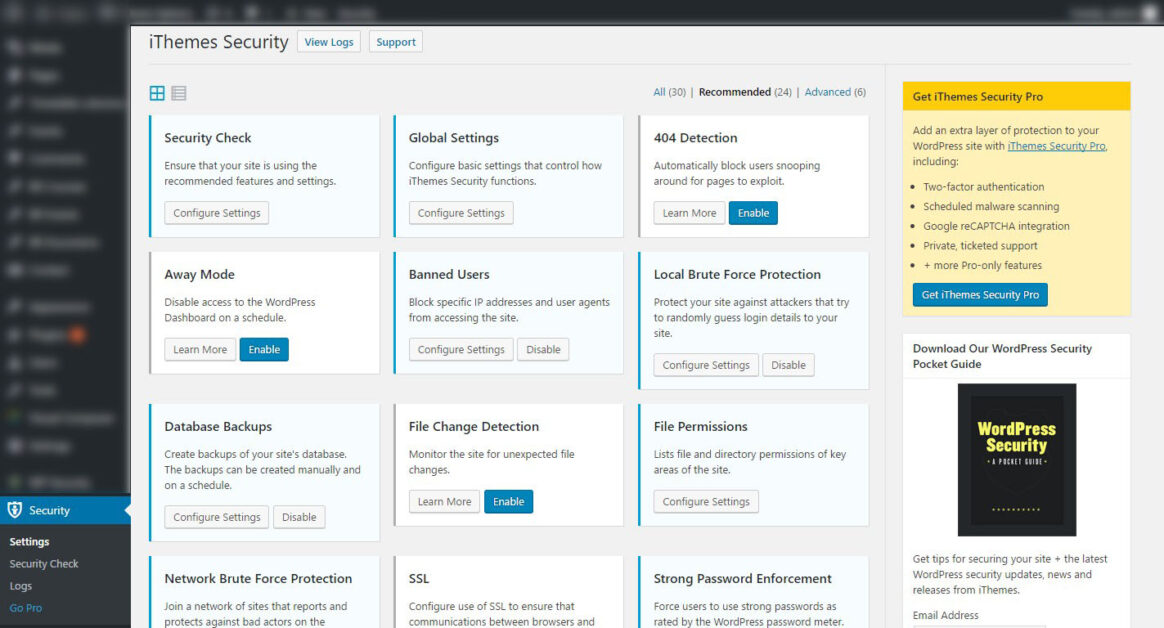
Task: Open View Logs button
Action: click(x=329, y=42)
